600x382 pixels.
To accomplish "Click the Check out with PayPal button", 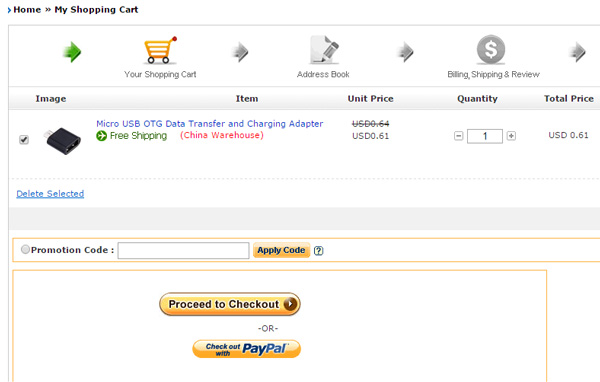I will 246,349.
